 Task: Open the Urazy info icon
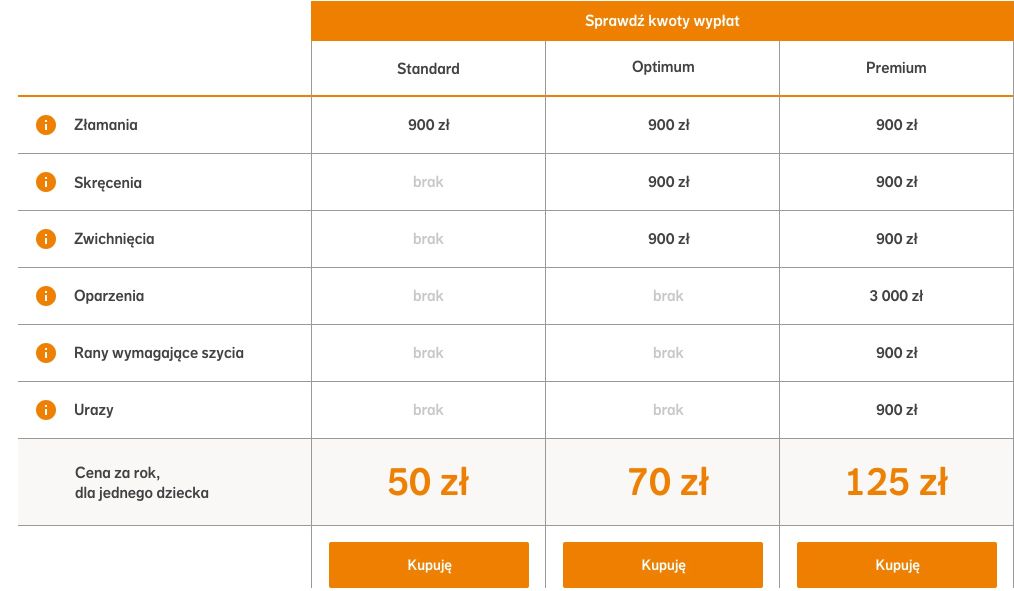coord(46,410)
